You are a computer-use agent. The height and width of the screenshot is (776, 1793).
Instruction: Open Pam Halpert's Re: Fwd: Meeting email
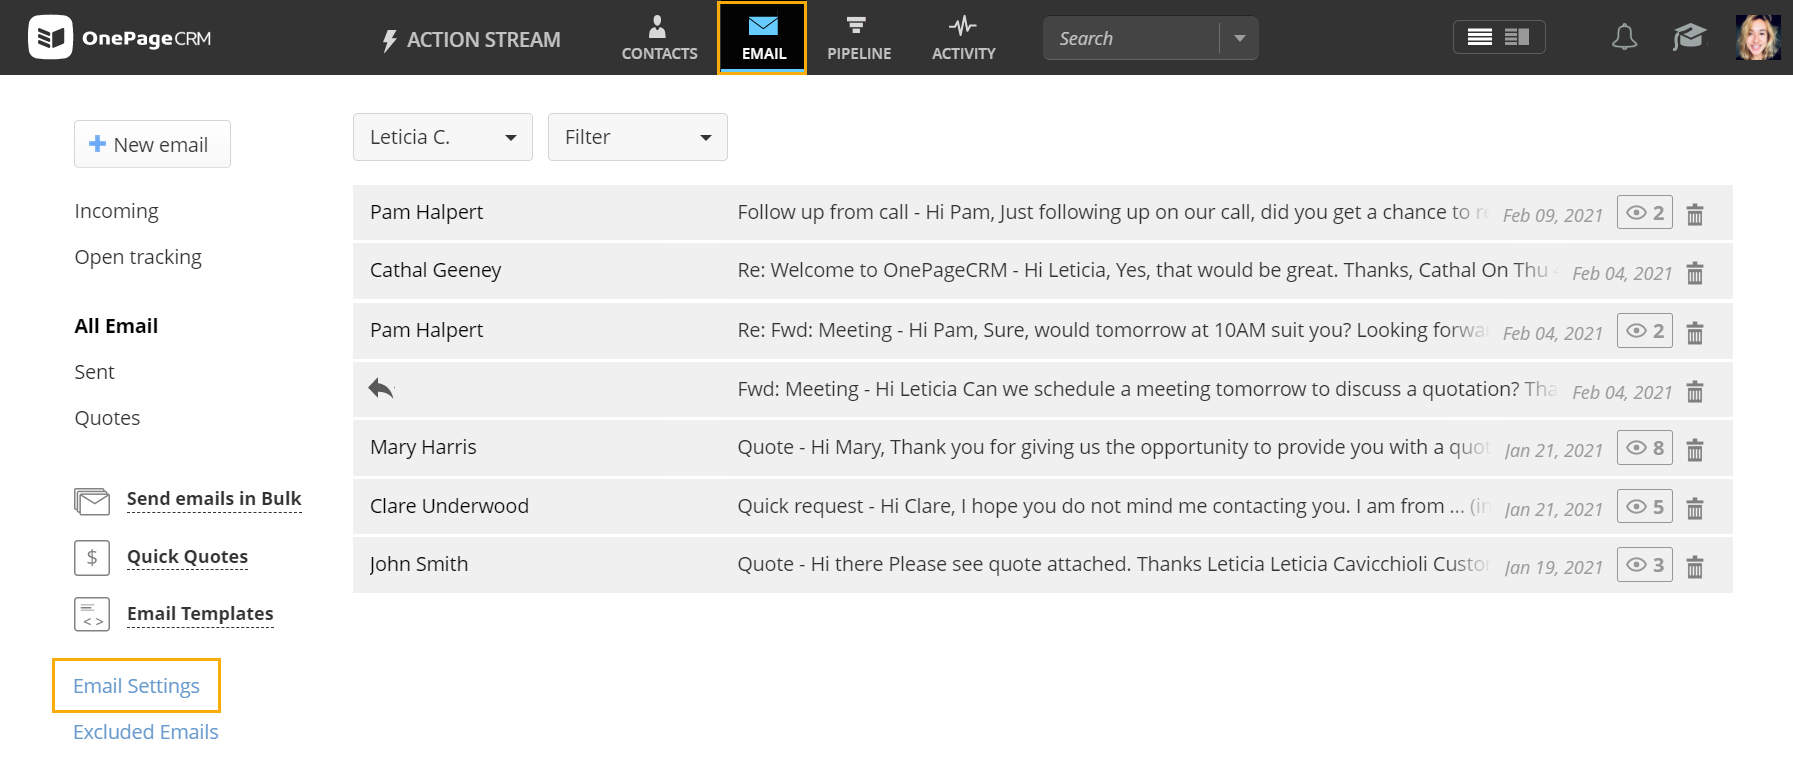(x=1042, y=330)
